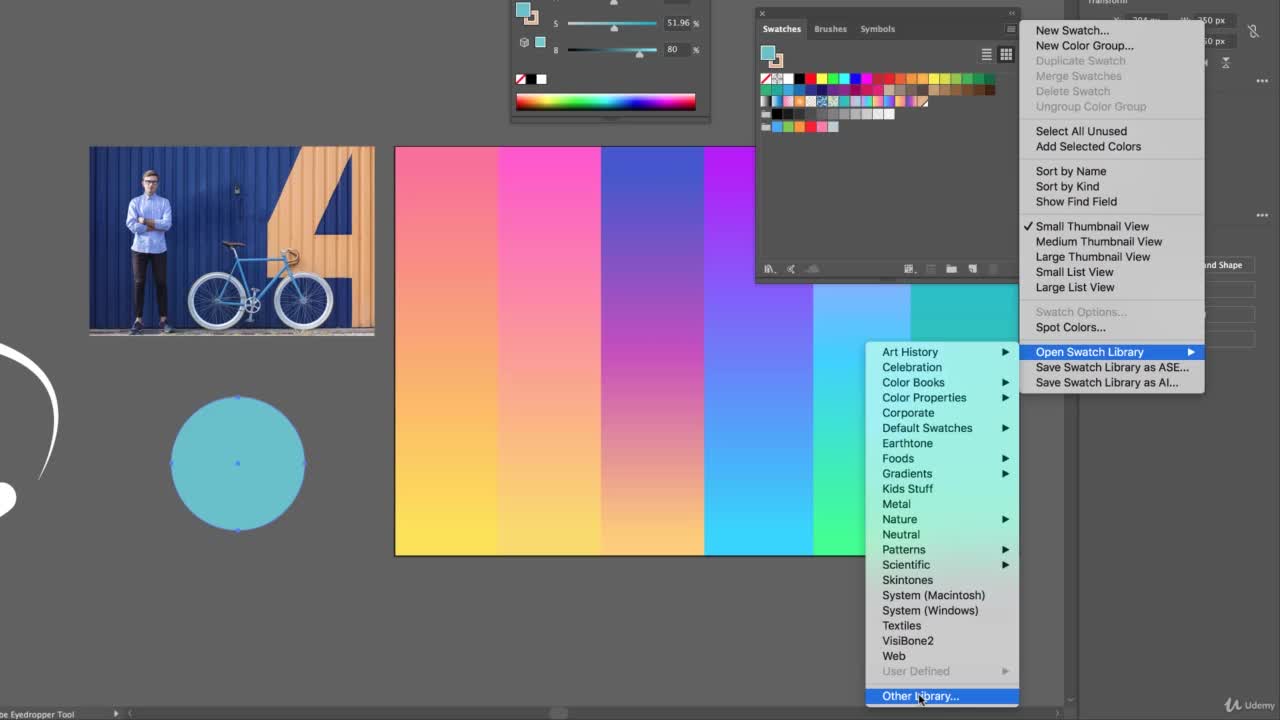Click the None swatch in Color panel
Screen dimensions: 1280x720
point(520,79)
